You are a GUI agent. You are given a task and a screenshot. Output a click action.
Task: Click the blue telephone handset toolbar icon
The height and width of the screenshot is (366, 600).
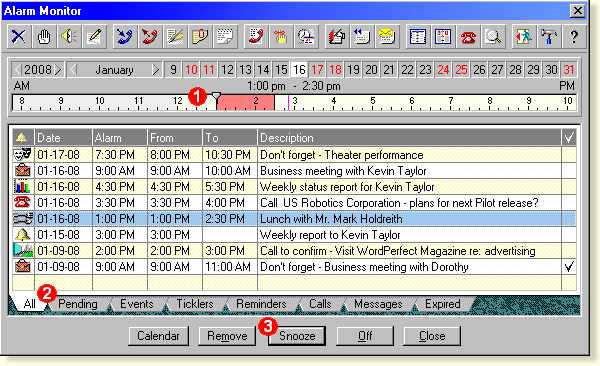point(125,37)
